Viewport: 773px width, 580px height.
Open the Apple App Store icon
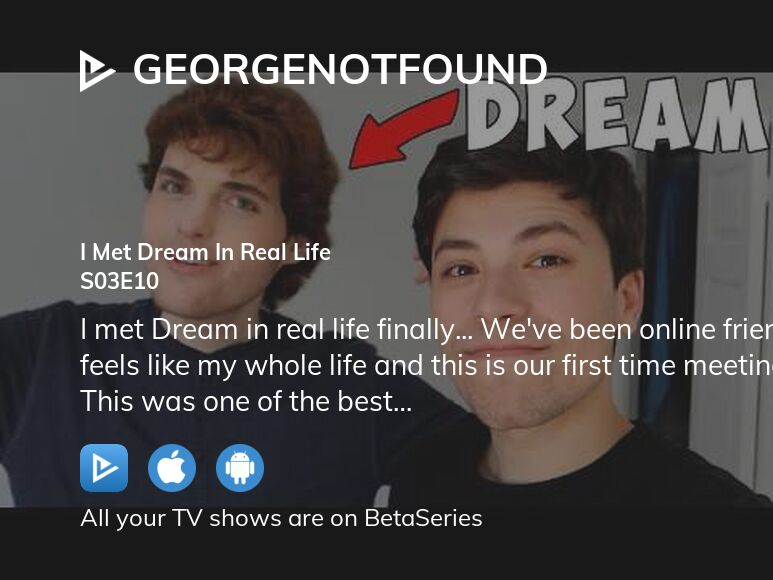172,468
